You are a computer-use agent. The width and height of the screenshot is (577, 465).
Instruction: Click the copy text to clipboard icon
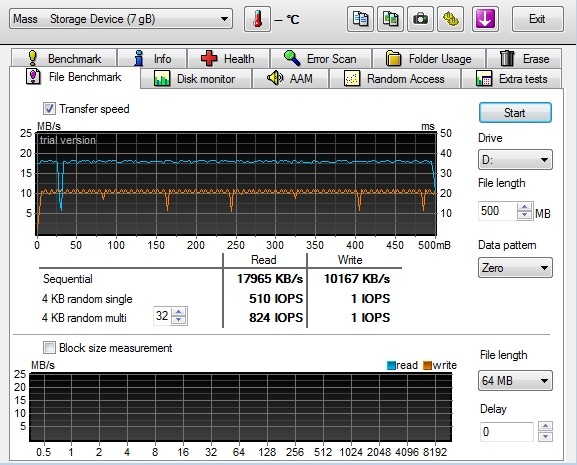click(360, 19)
